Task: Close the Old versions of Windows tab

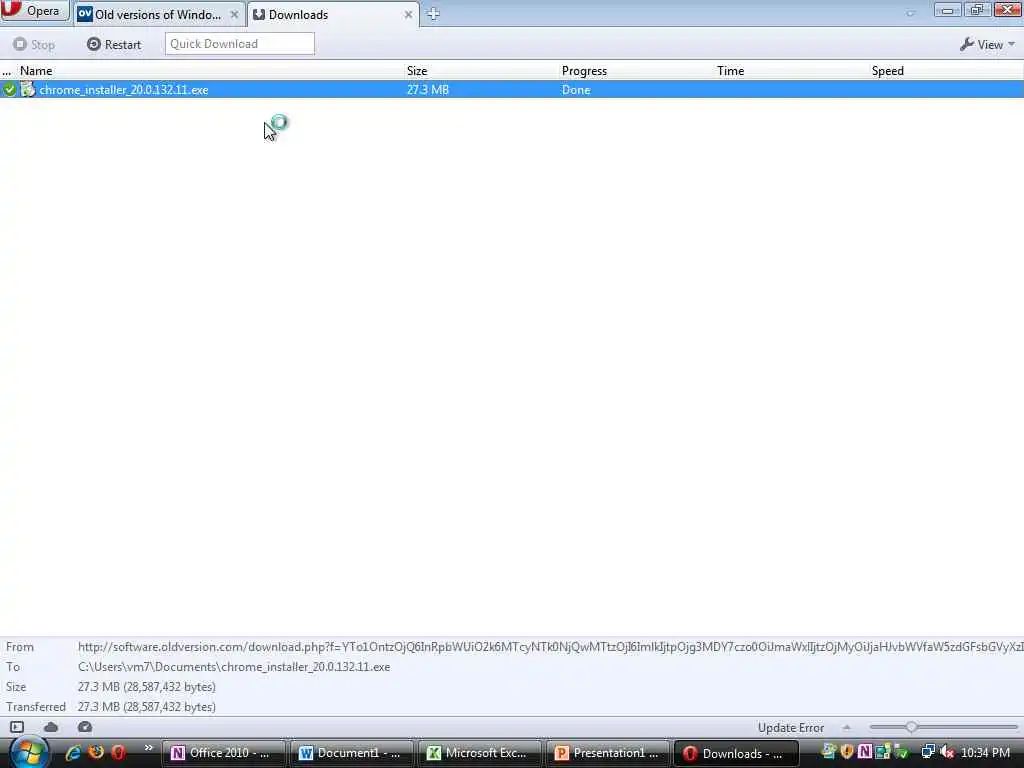Action: point(234,14)
